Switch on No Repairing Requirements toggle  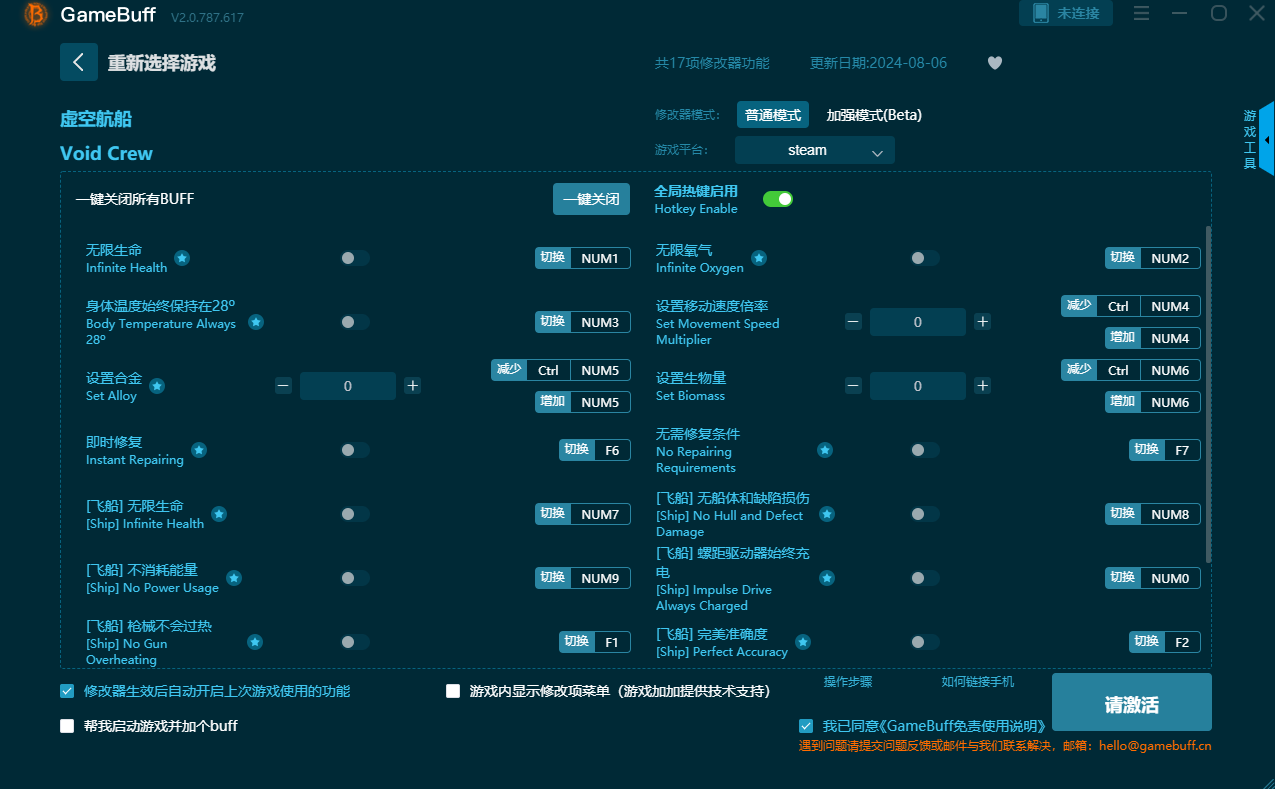pos(924,450)
